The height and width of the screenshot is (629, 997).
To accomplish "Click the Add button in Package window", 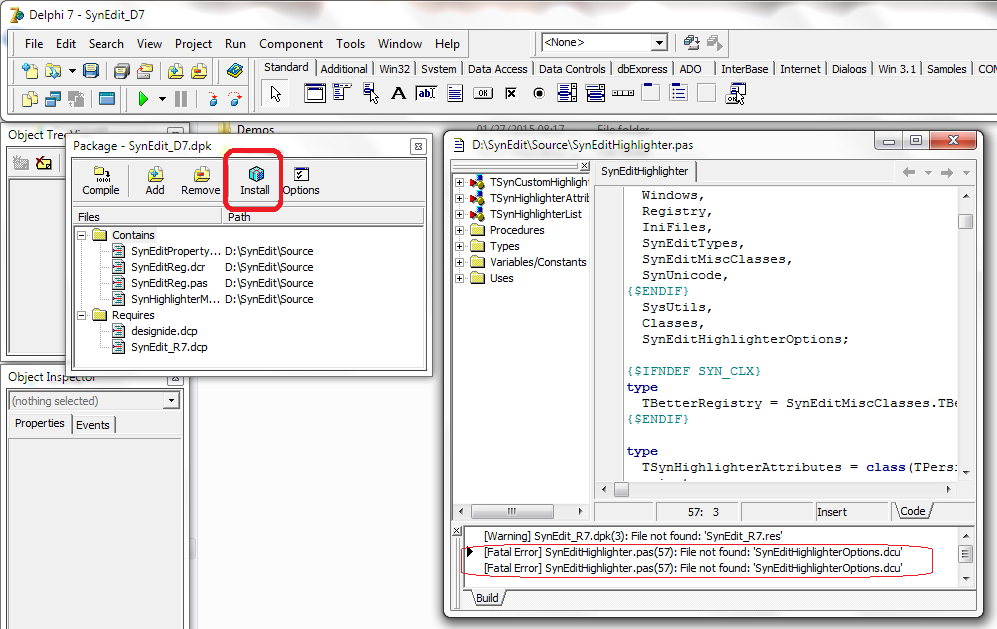I will (155, 181).
